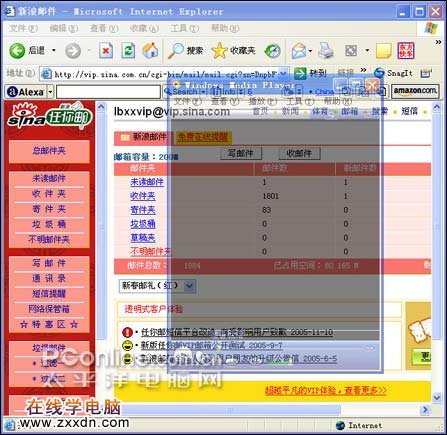Click the 写邮件 compose button
447x435 pixels.
241,153
